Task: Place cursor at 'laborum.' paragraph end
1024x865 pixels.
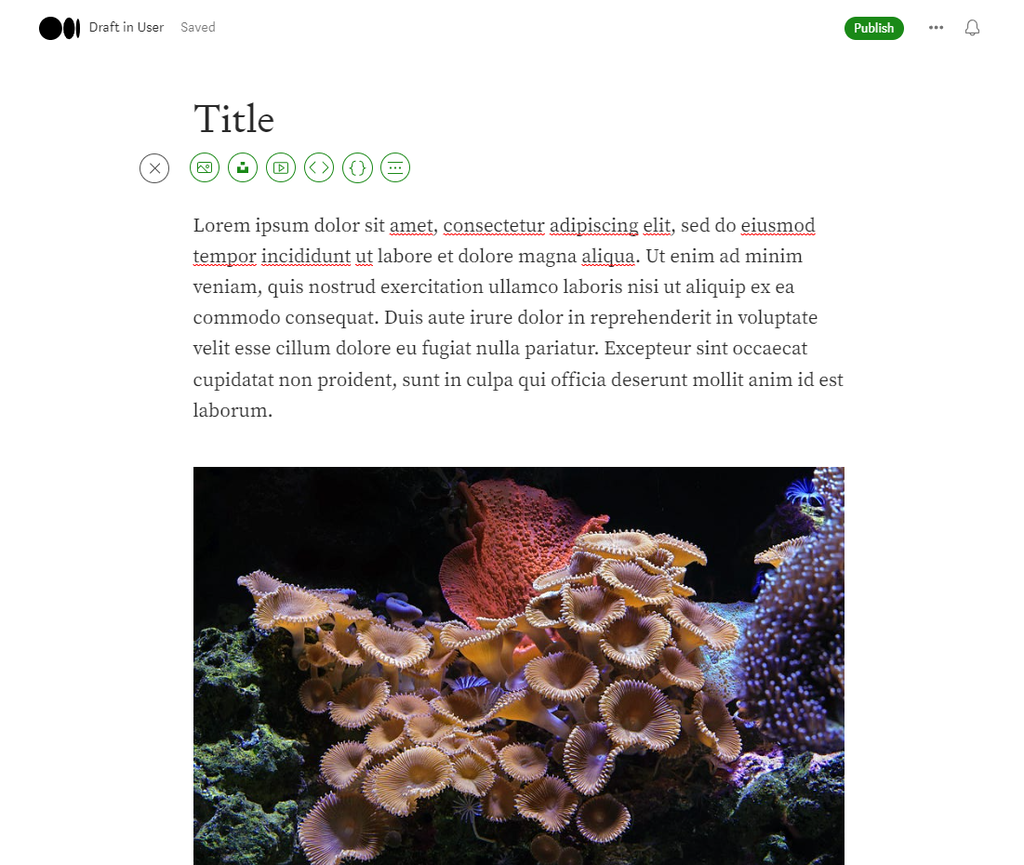Action: 272,411
